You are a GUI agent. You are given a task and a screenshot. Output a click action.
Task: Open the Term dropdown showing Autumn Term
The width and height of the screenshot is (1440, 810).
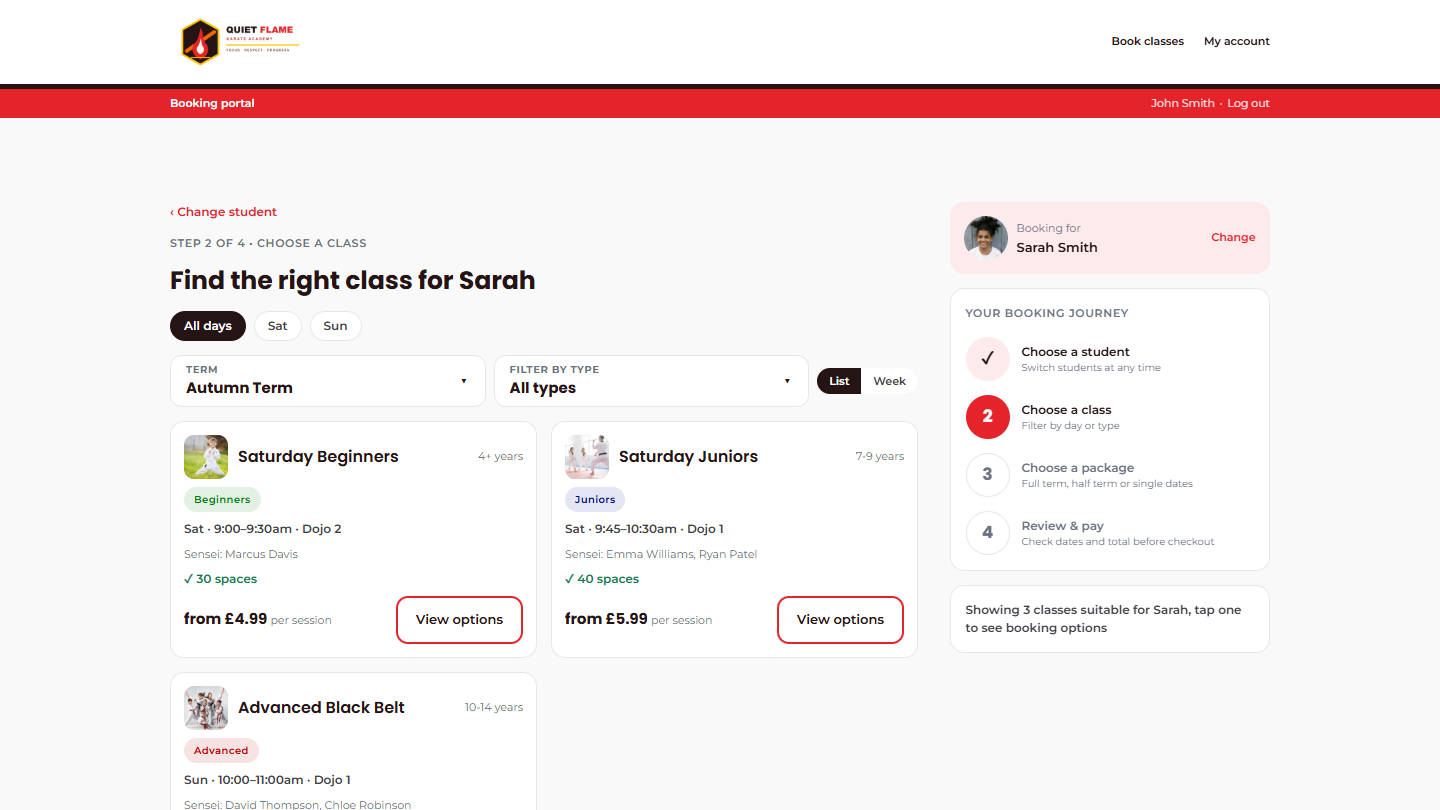pos(328,381)
